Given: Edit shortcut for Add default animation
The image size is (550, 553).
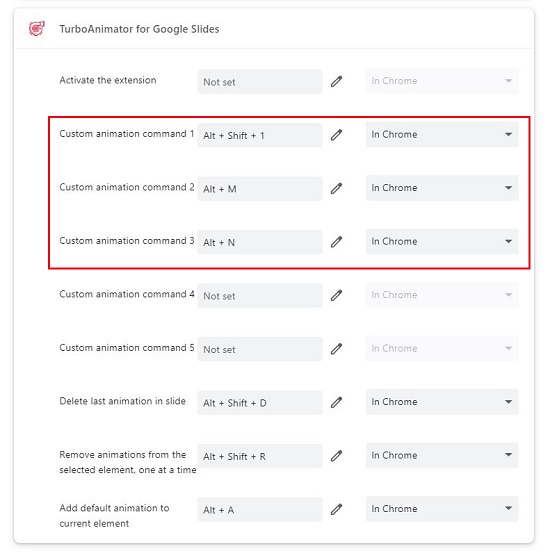Looking at the screenshot, I should click(337, 510).
